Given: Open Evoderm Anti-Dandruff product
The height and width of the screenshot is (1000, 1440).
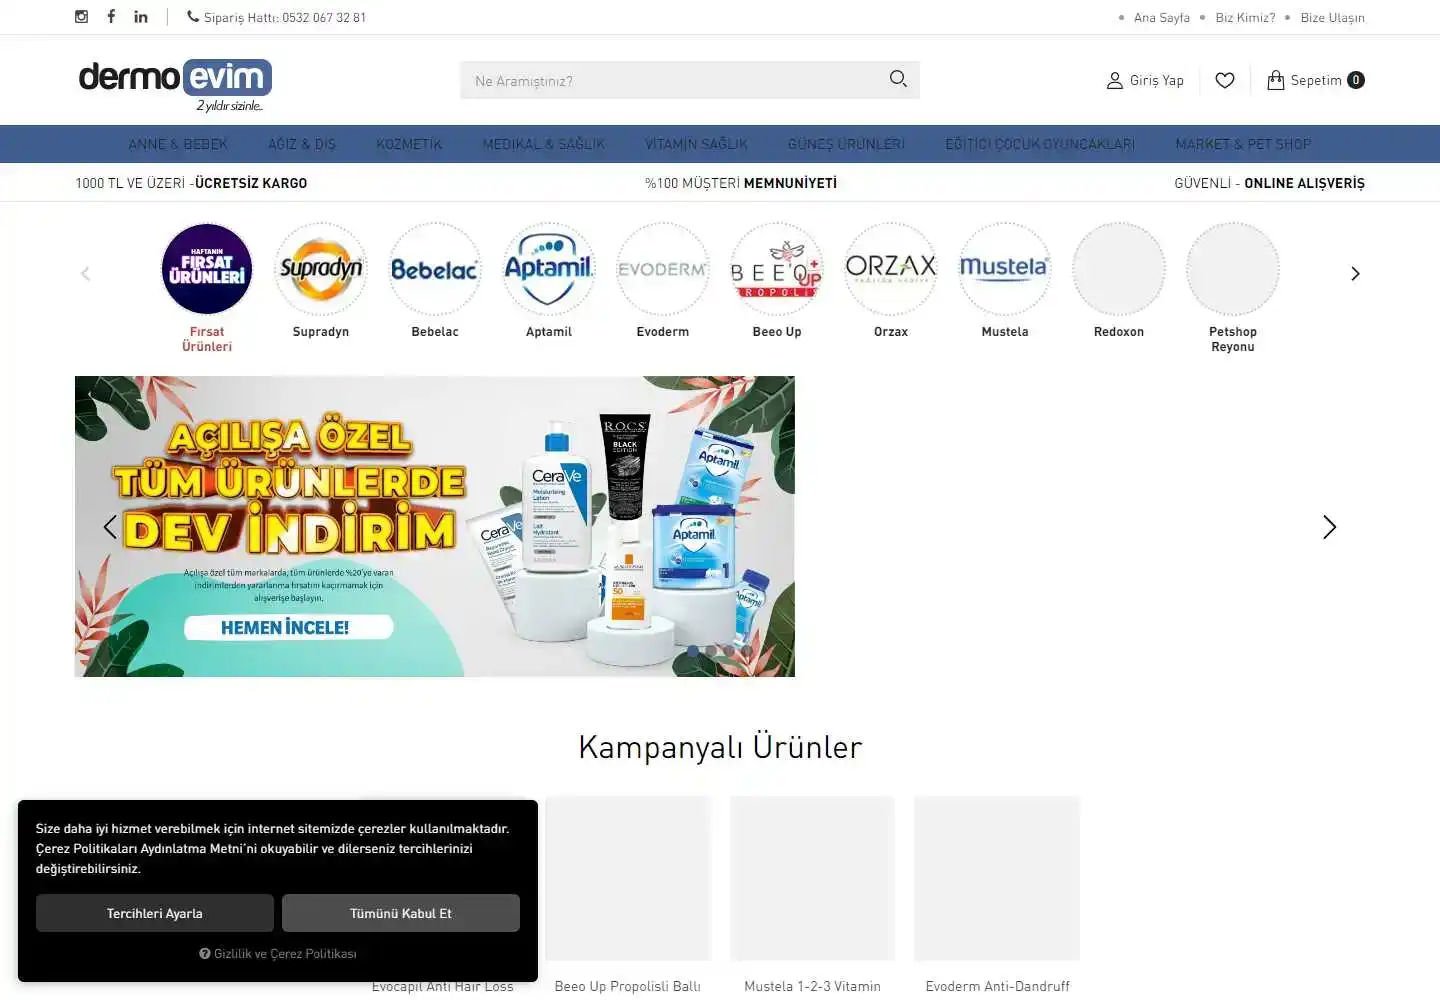Looking at the screenshot, I should point(997,895).
